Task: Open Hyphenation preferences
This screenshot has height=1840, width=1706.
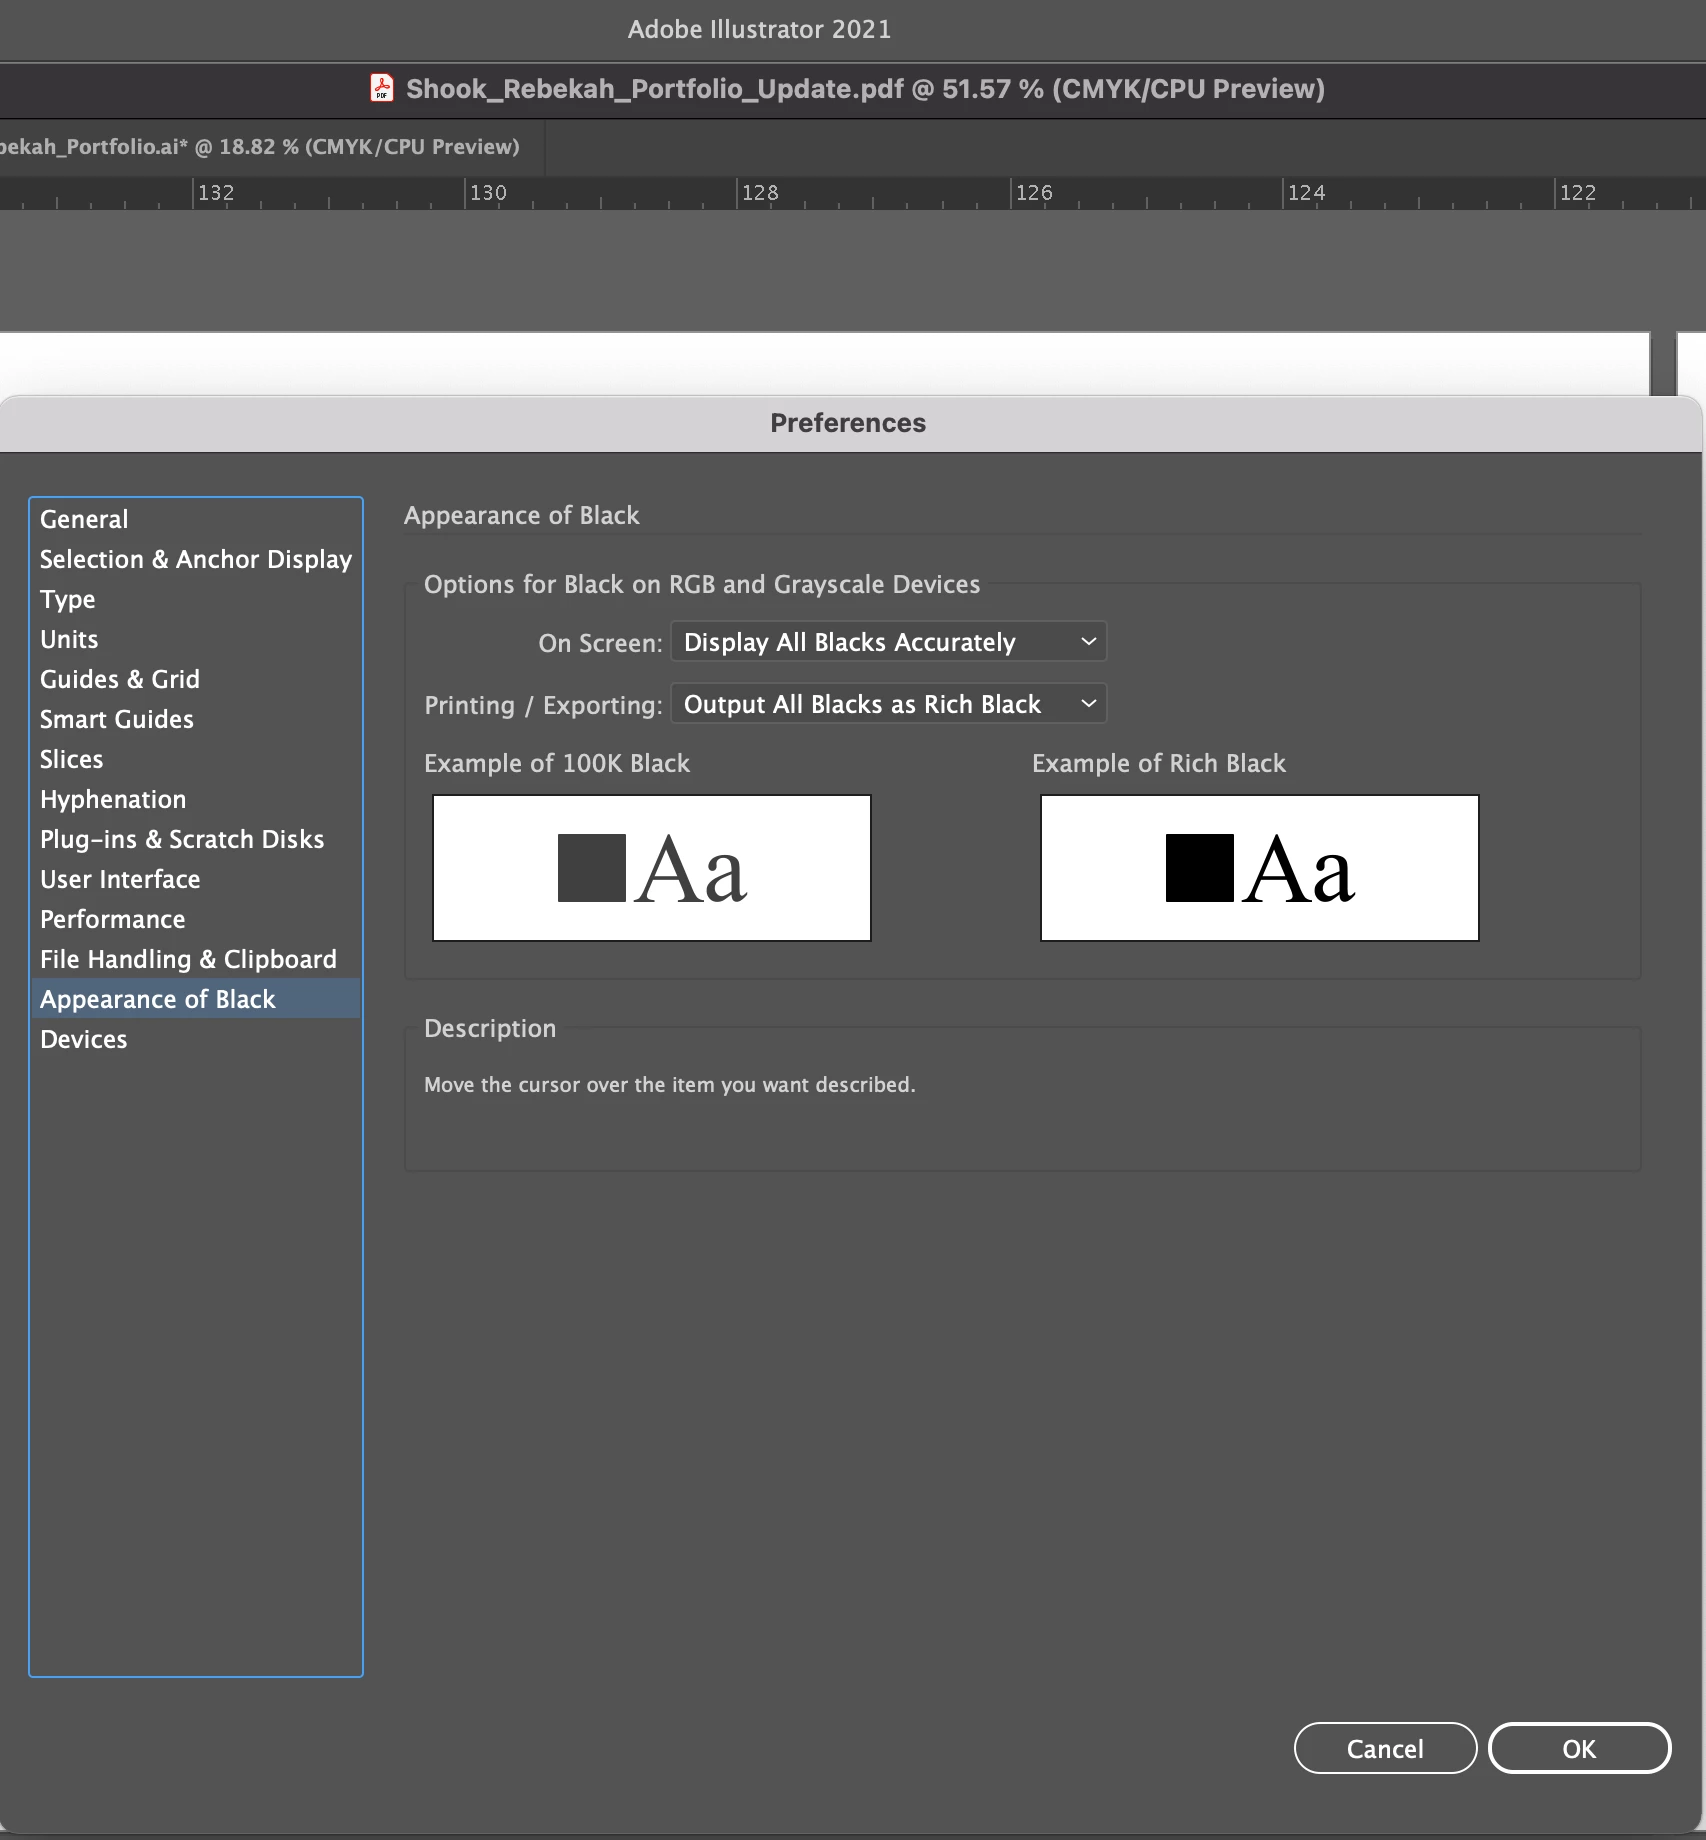Action: pos(195,799)
